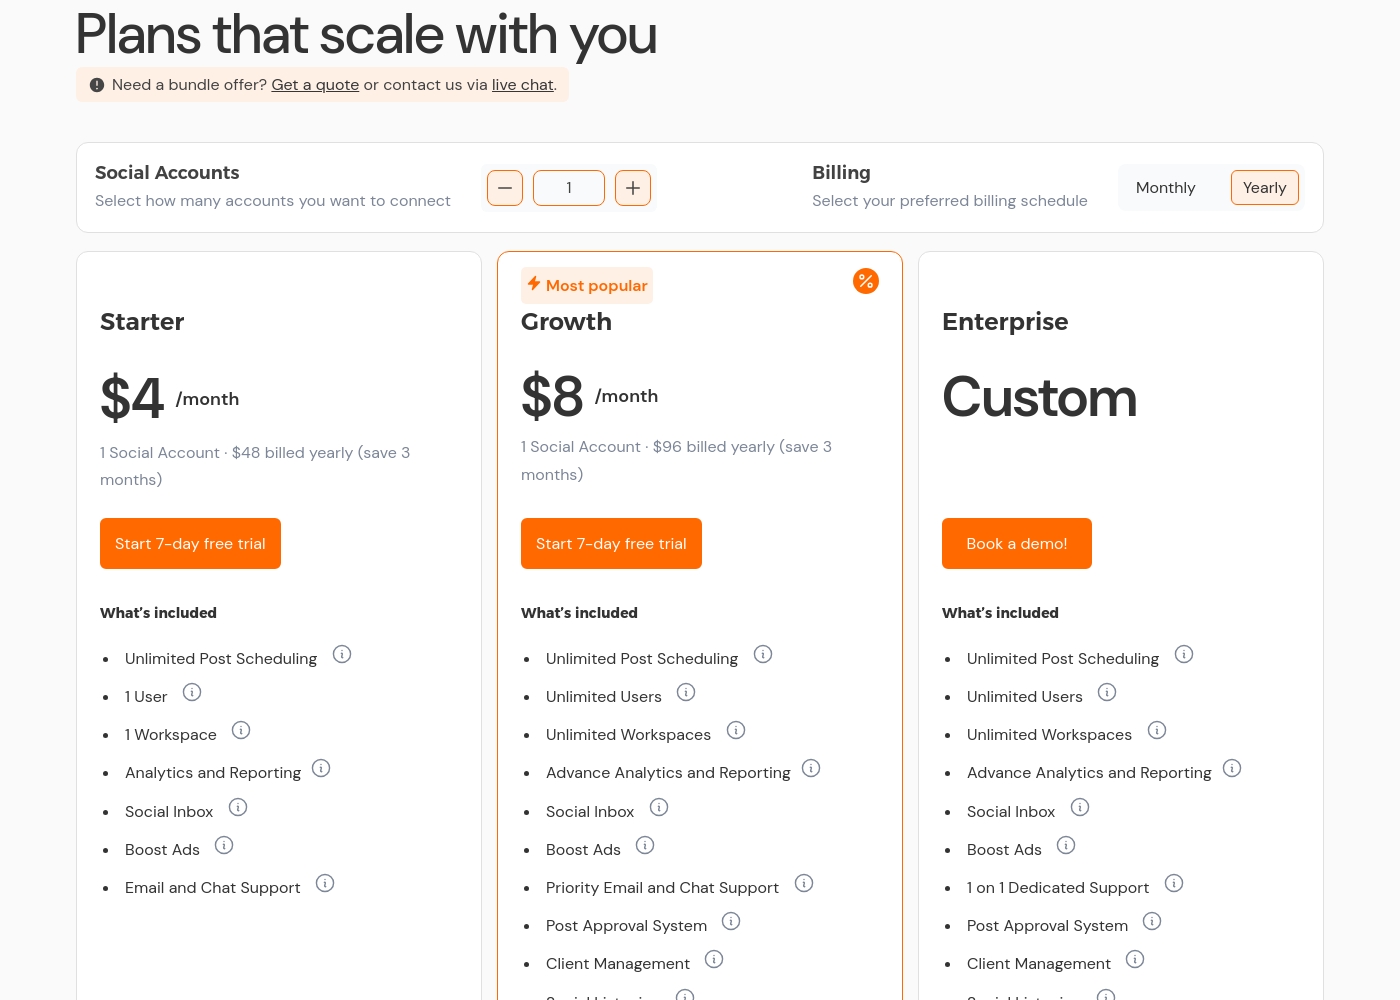This screenshot has width=1400, height=1000.
Task: Click info icon next to 1 on 1 Dedicated Support
Action: [x=1174, y=883]
